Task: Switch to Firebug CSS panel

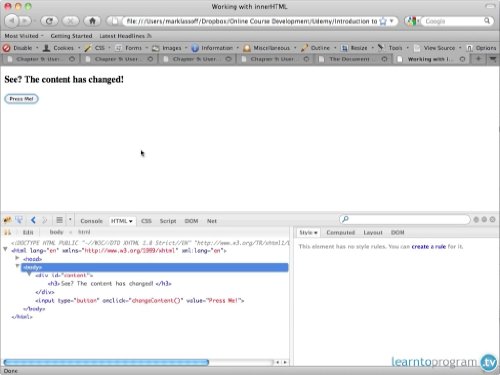Action: [x=146, y=221]
